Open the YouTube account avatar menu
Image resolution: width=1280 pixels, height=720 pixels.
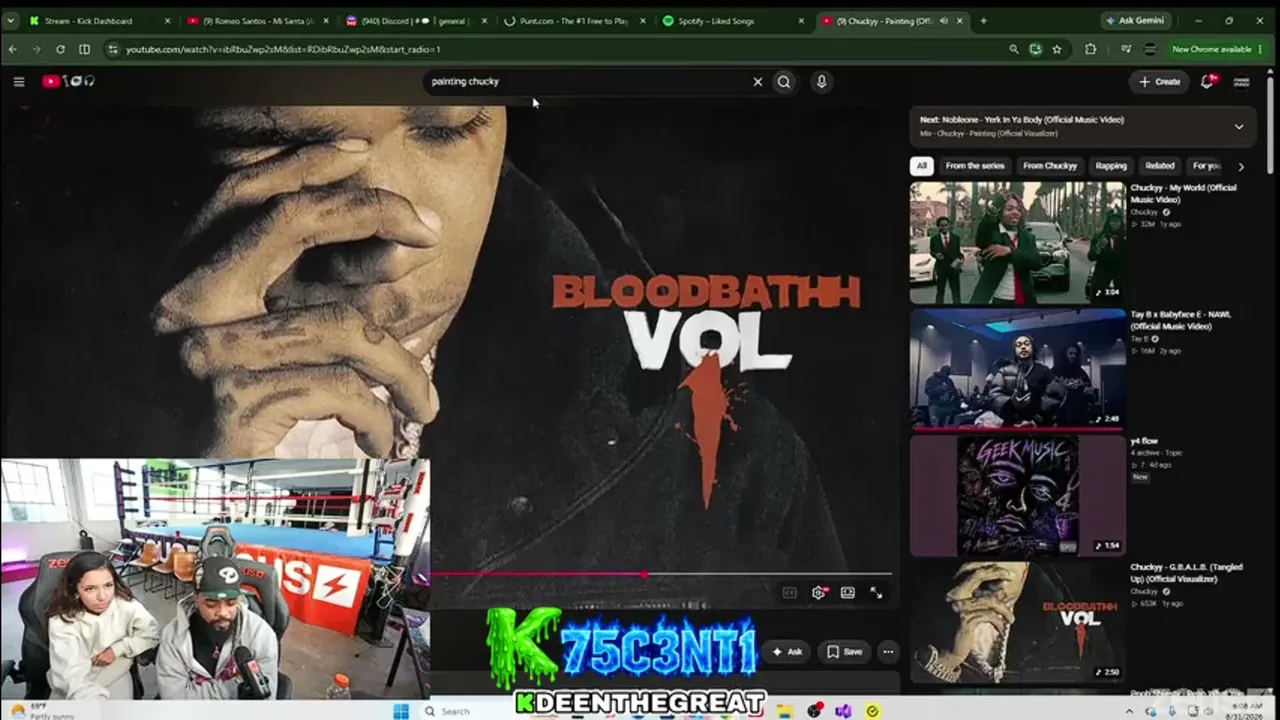(1241, 82)
